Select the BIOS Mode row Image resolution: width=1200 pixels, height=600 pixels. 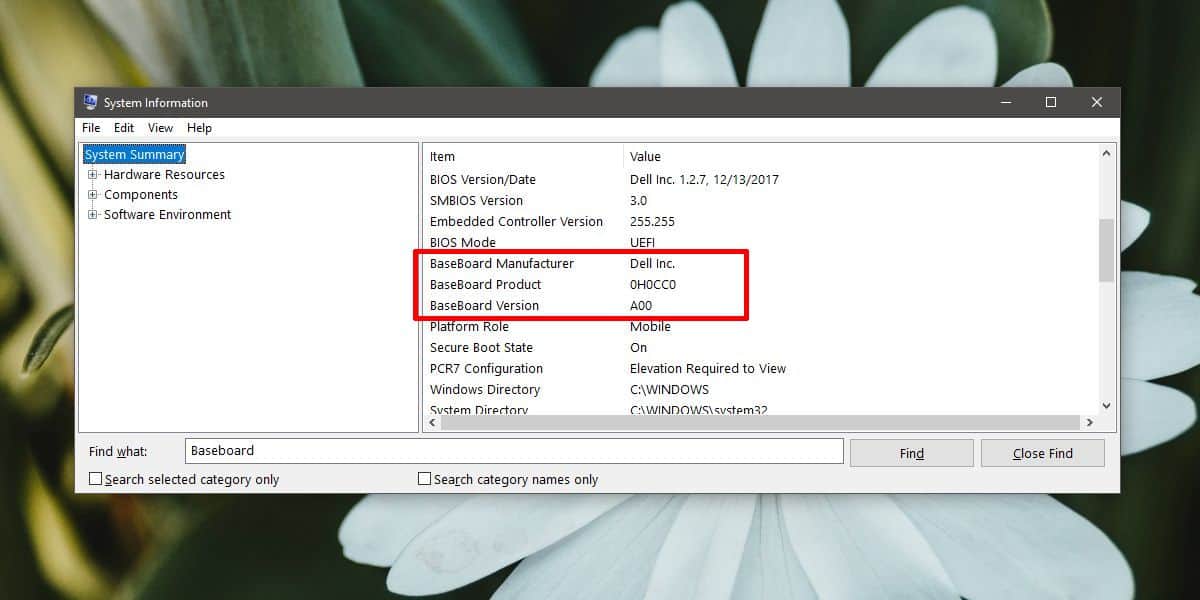pyautogui.click(x=760, y=243)
